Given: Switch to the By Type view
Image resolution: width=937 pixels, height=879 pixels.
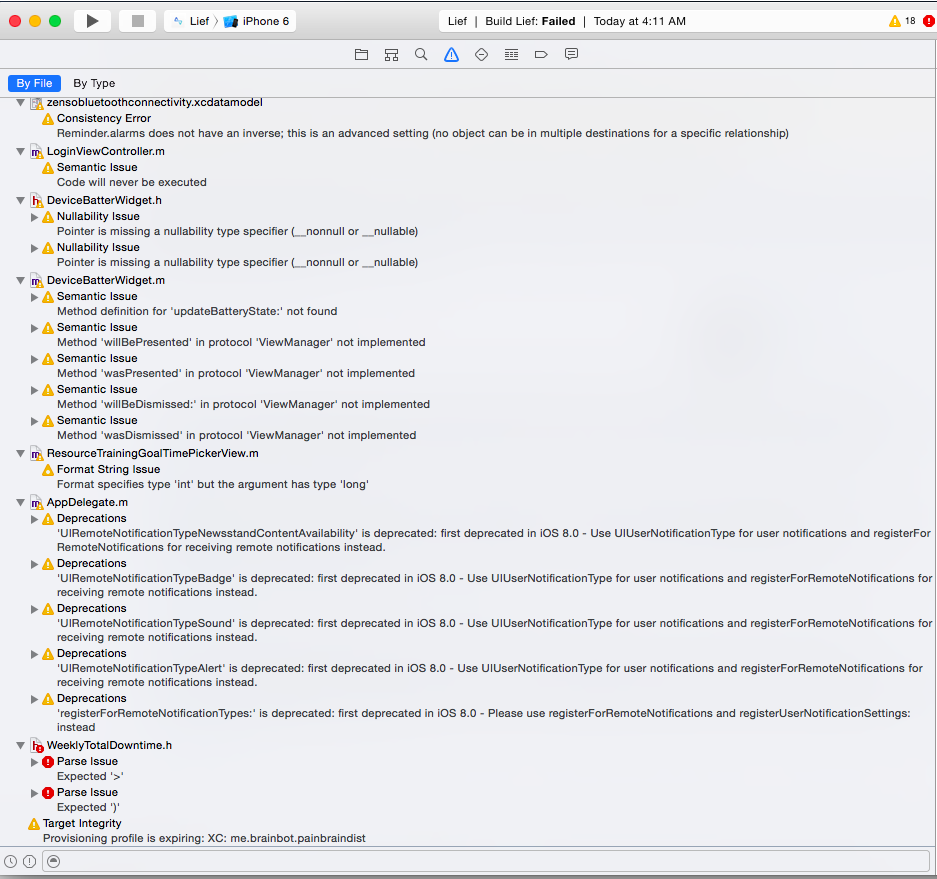Looking at the screenshot, I should point(94,83).
